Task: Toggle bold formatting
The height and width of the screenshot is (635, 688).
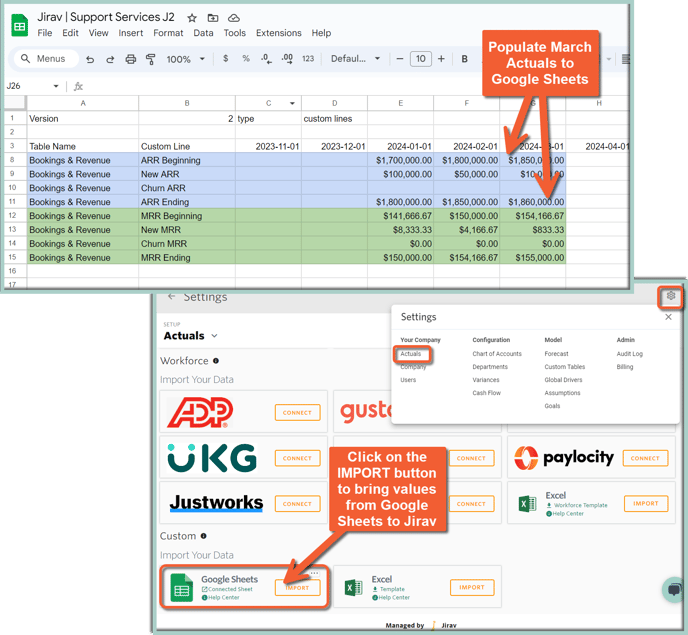Action: point(465,59)
